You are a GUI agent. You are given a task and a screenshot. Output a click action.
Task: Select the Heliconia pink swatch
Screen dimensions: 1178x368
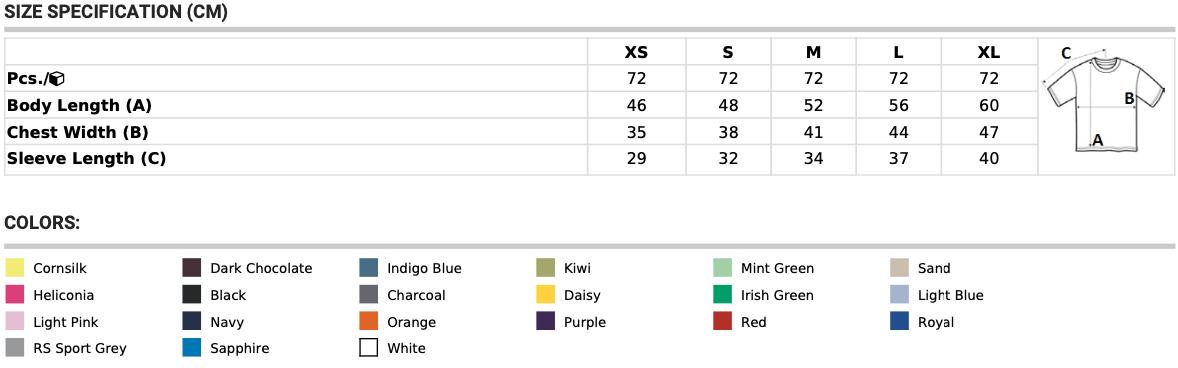tap(15, 295)
